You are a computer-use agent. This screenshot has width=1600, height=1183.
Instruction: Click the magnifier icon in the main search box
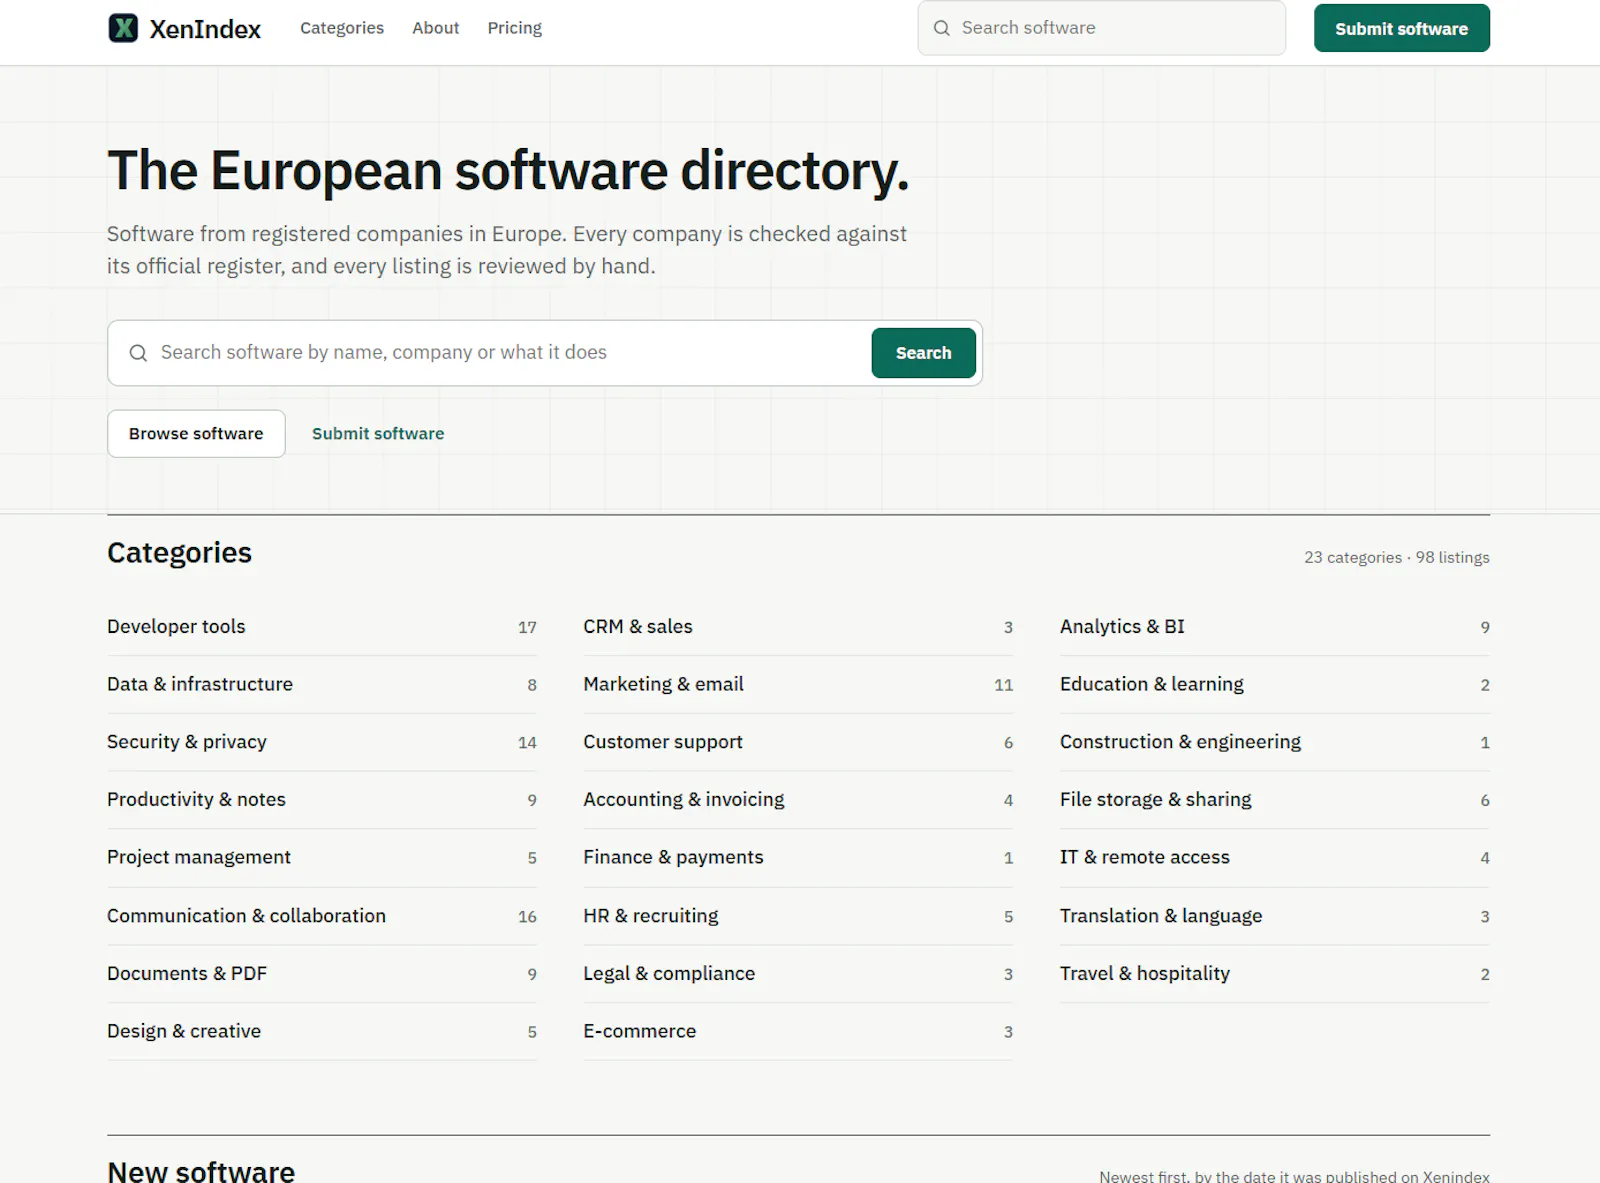tap(138, 353)
